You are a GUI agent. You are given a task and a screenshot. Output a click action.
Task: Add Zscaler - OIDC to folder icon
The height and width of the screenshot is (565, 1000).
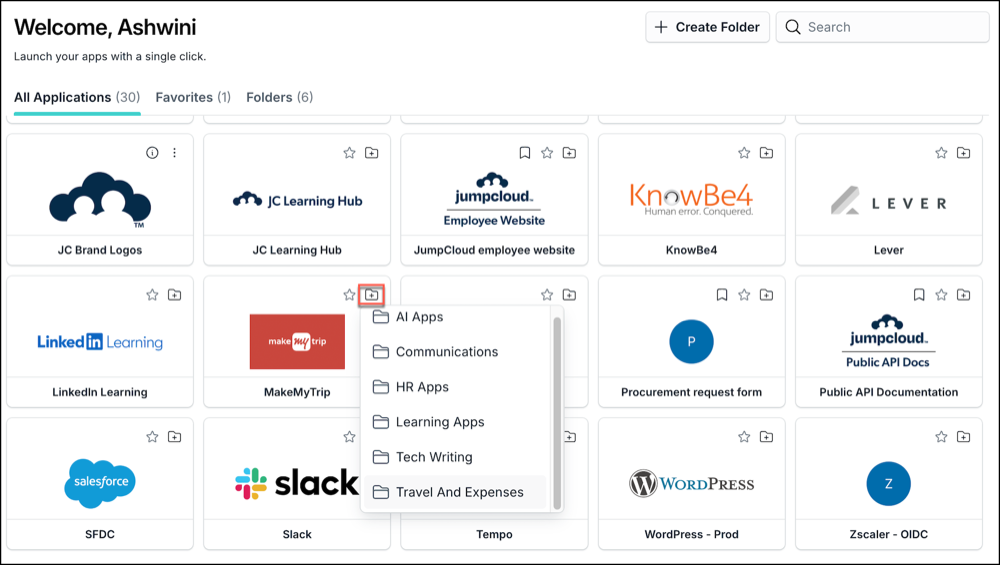click(x=964, y=437)
